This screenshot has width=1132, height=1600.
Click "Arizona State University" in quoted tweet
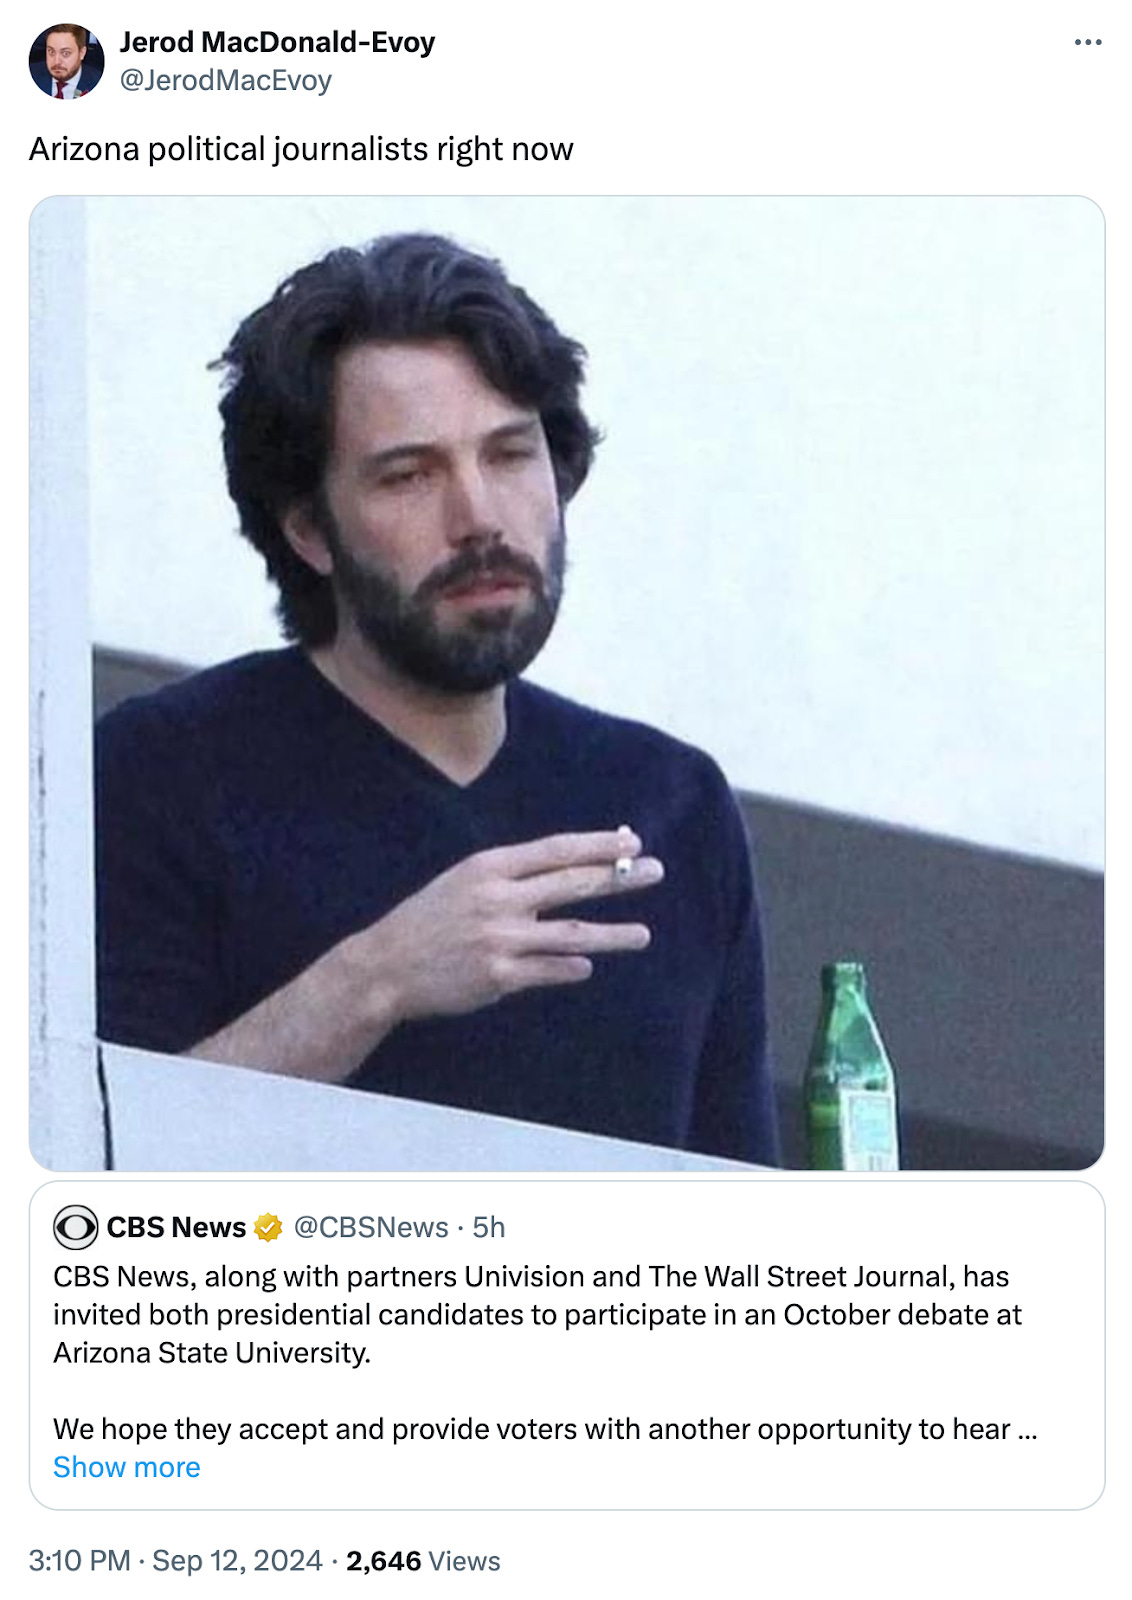(x=211, y=1353)
